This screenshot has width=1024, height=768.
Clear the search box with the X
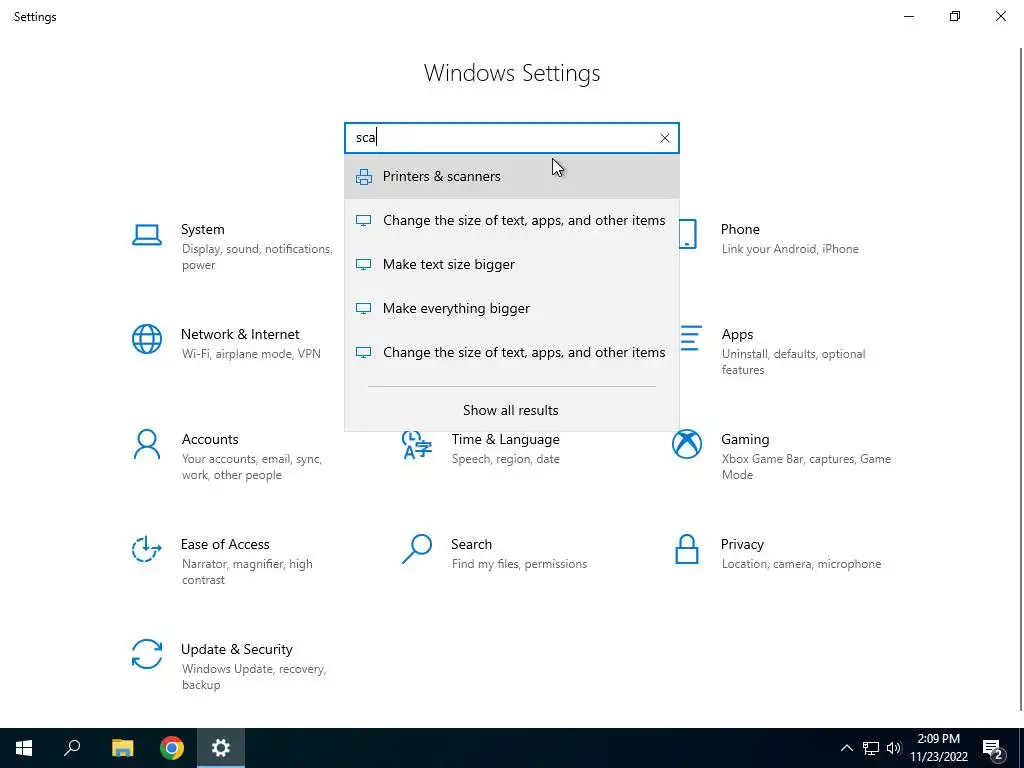(664, 138)
